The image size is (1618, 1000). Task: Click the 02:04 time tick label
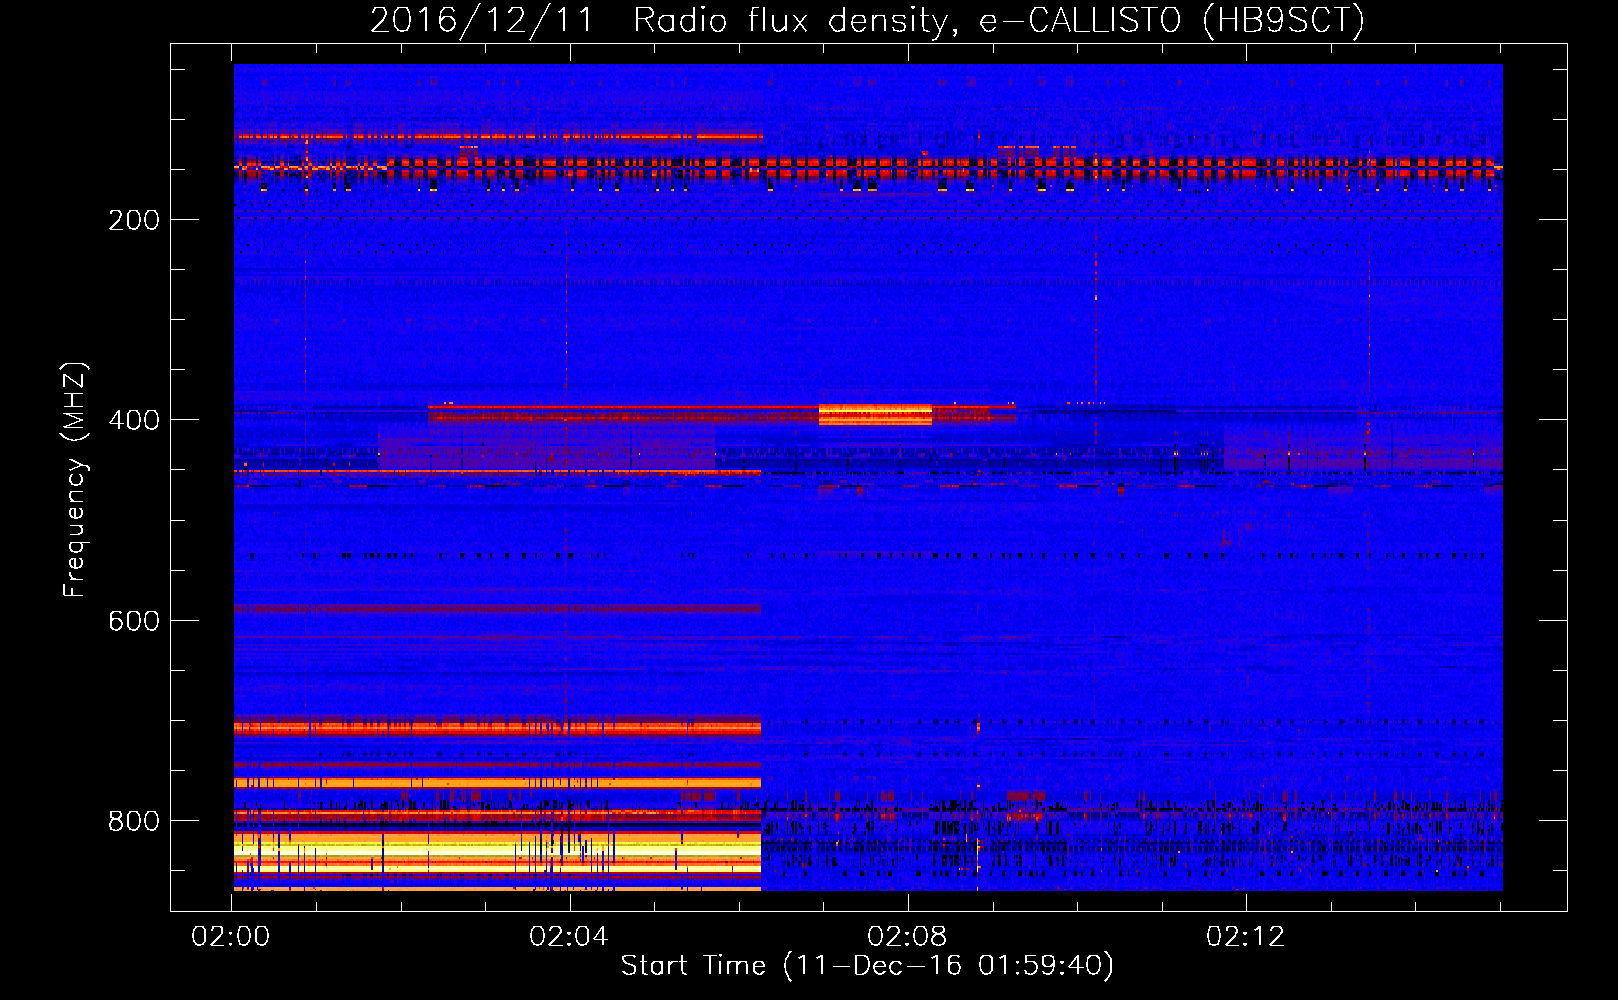point(569,937)
